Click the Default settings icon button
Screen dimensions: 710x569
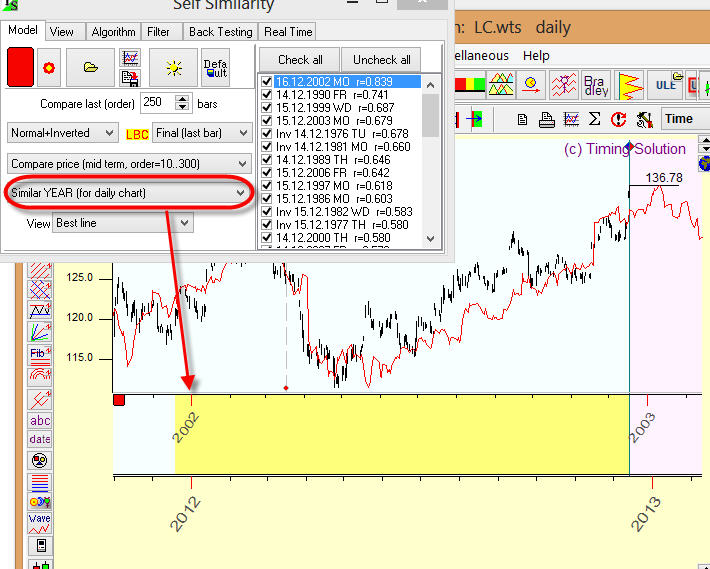pos(215,68)
